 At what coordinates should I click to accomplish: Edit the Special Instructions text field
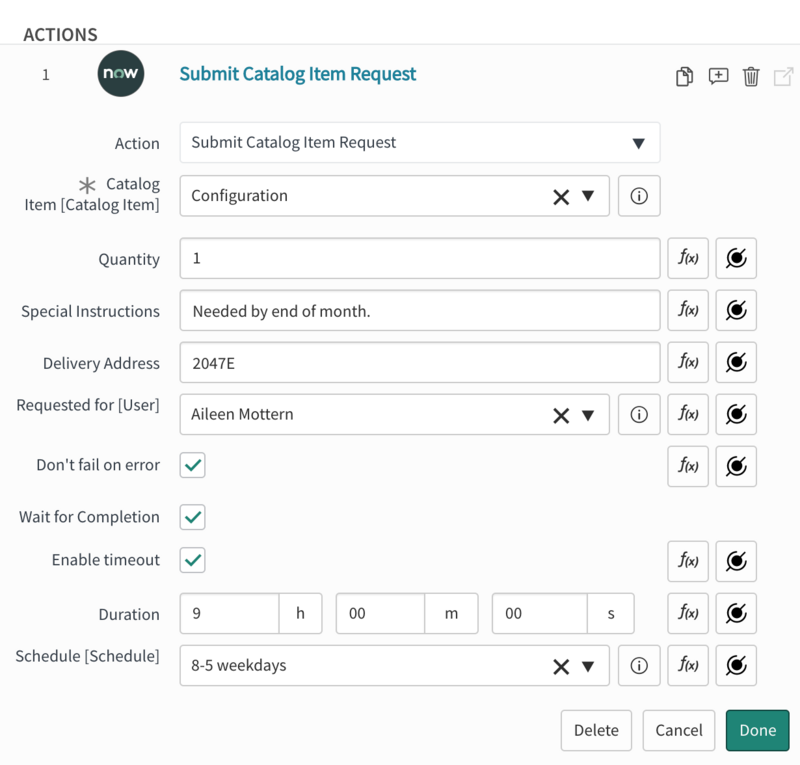(419, 310)
